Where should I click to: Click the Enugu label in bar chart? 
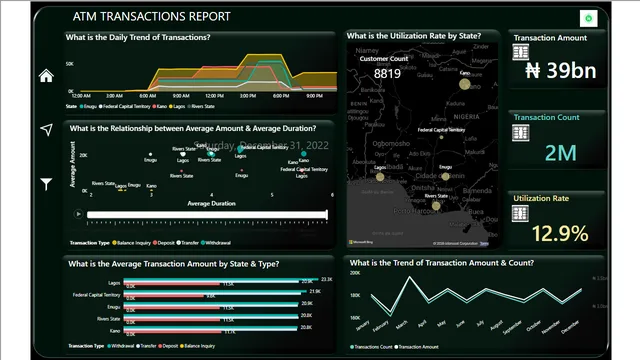pyautogui.click(x=113, y=307)
